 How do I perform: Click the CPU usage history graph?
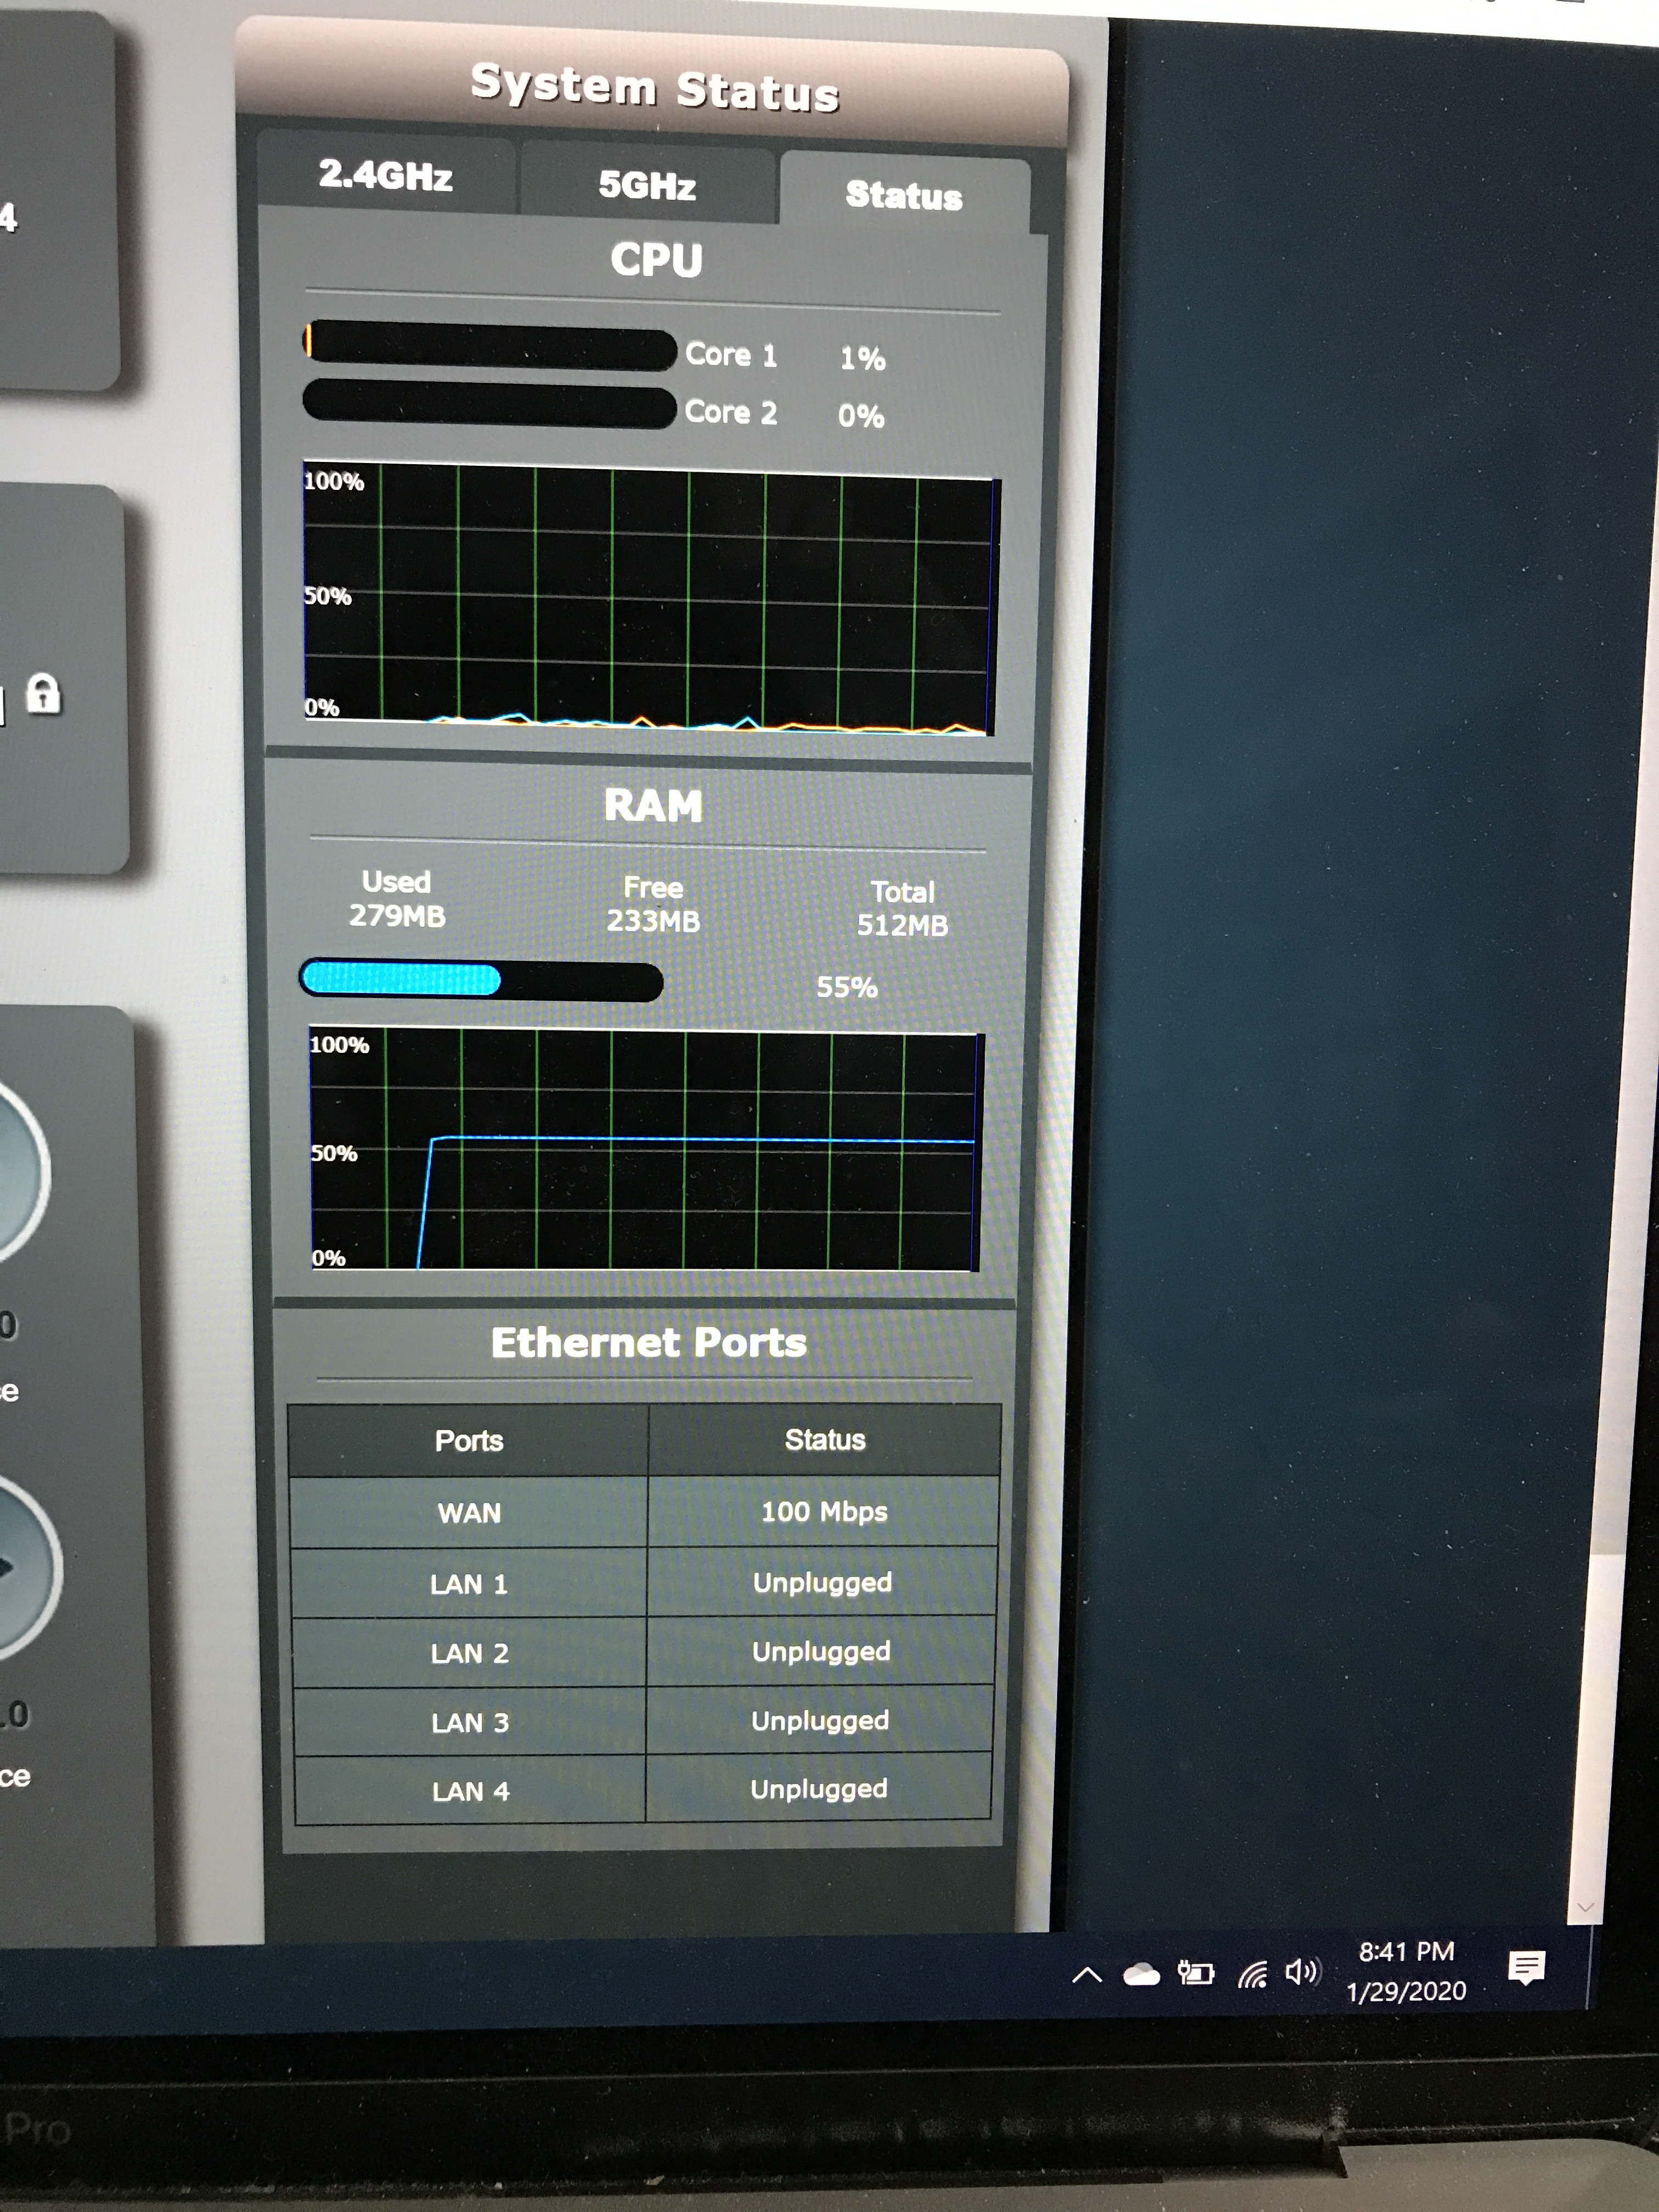pyautogui.click(x=648, y=599)
